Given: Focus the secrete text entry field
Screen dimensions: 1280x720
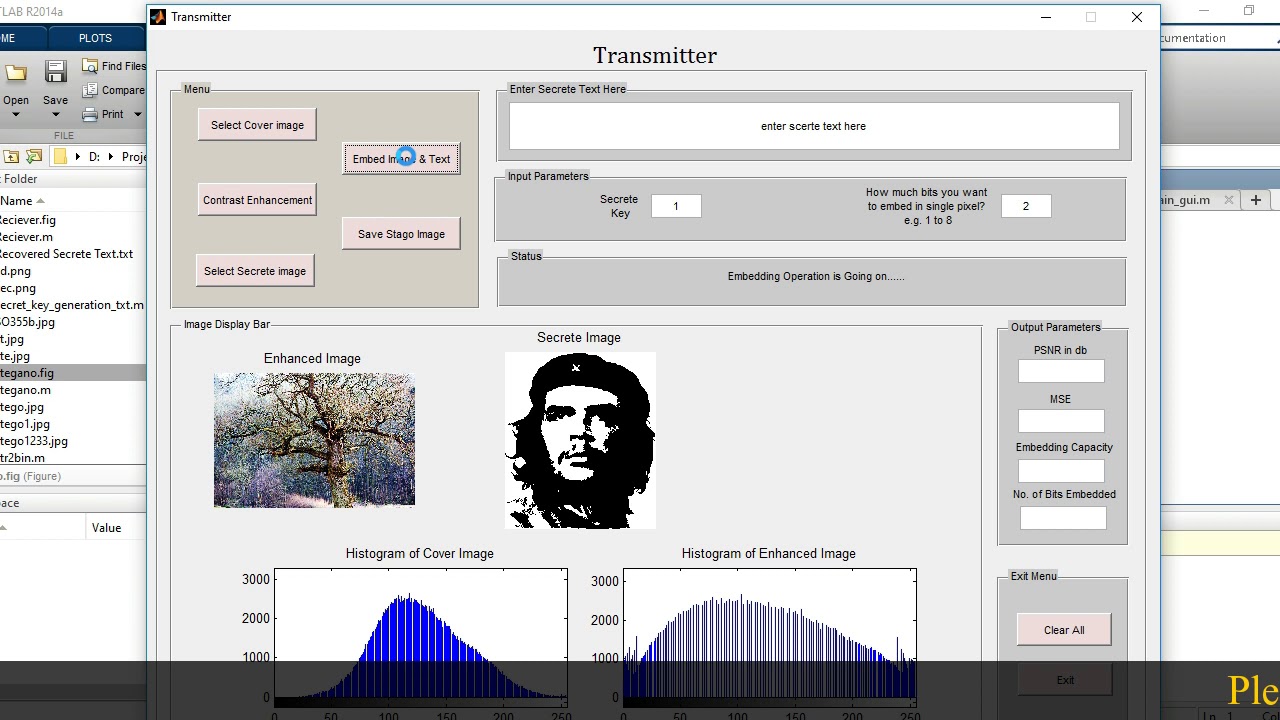Looking at the screenshot, I should (x=814, y=126).
